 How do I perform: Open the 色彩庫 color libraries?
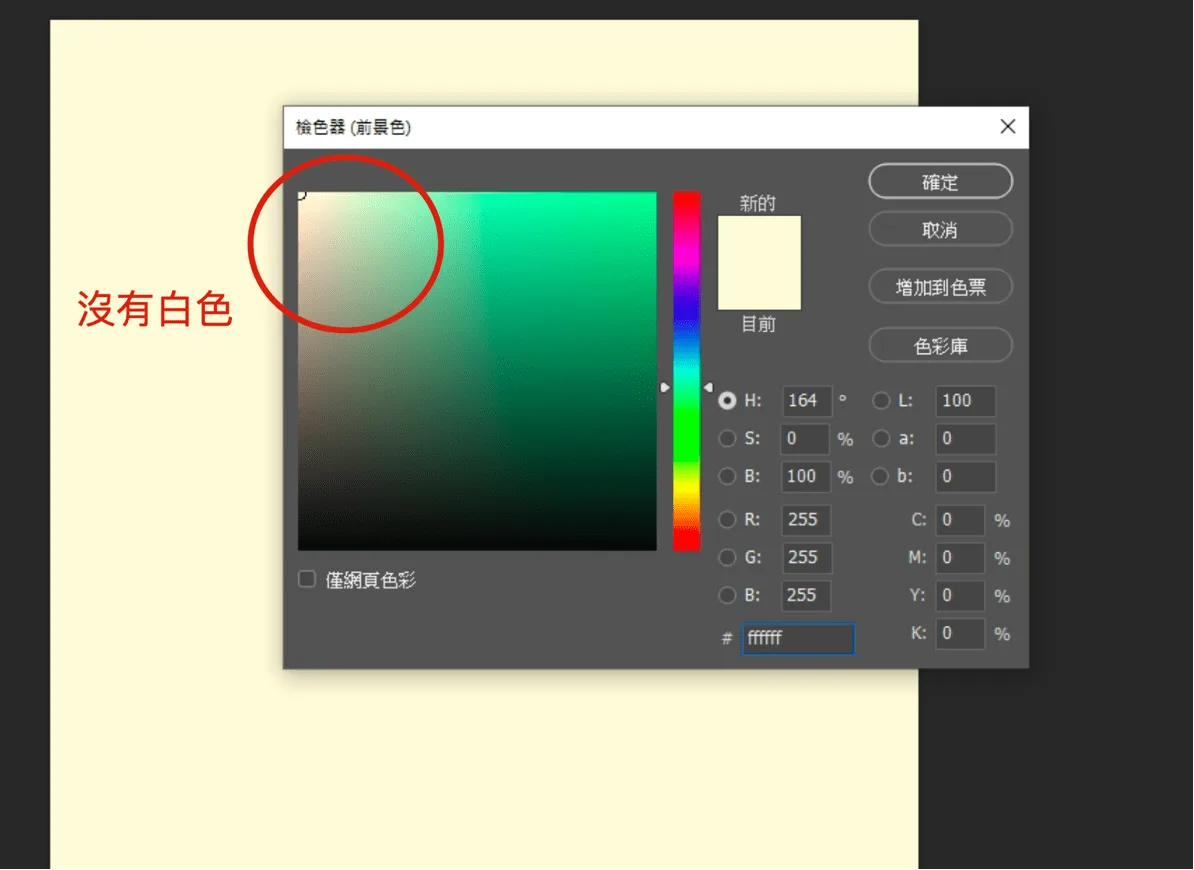coord(940,346)
